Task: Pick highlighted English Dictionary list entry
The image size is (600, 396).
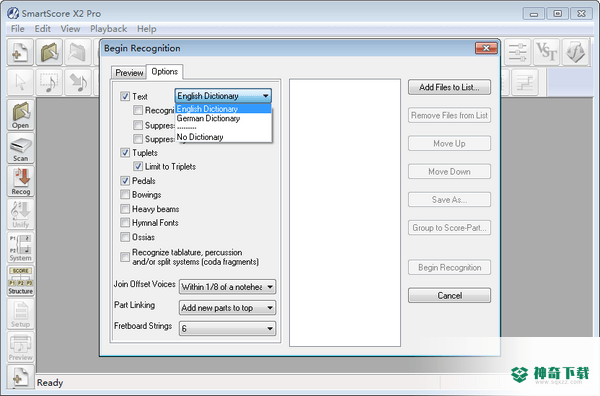Action: click(x=223, y=109)
